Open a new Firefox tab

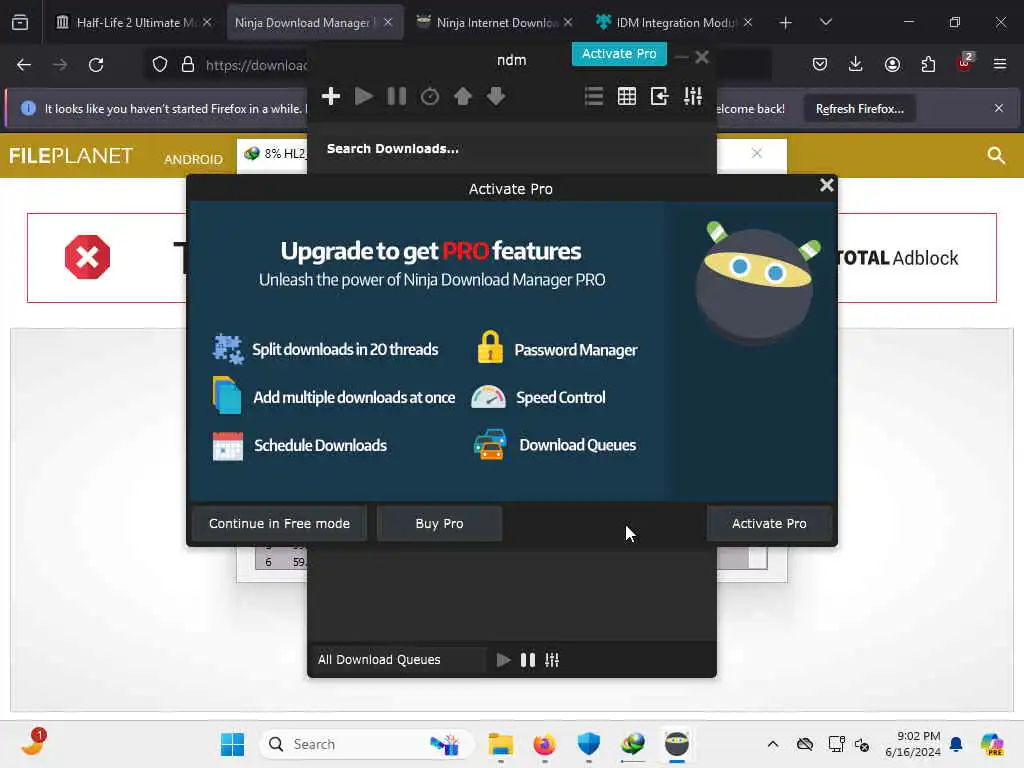tap(786, 23)
